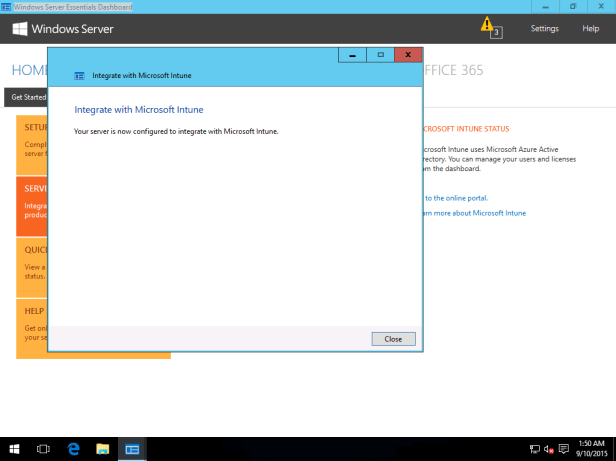Click the network icon in system tray
The image size is (616, 461).
tap(535, 449)
